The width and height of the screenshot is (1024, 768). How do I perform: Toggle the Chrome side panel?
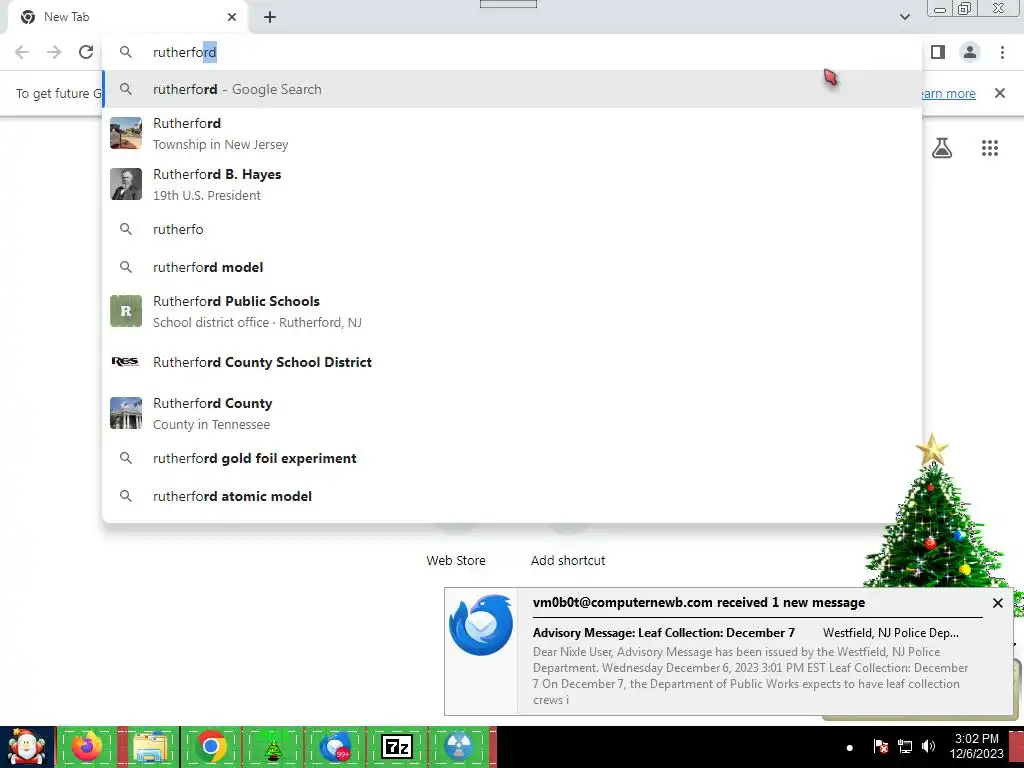[x=938, y=52]
